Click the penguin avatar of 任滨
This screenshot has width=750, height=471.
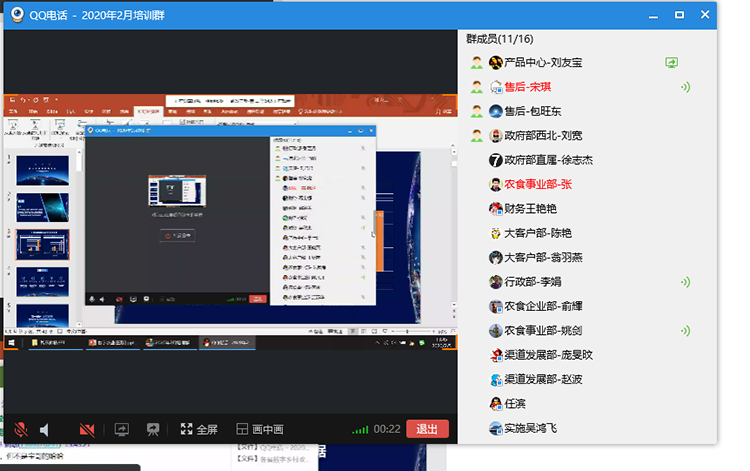tap(495, 404)
